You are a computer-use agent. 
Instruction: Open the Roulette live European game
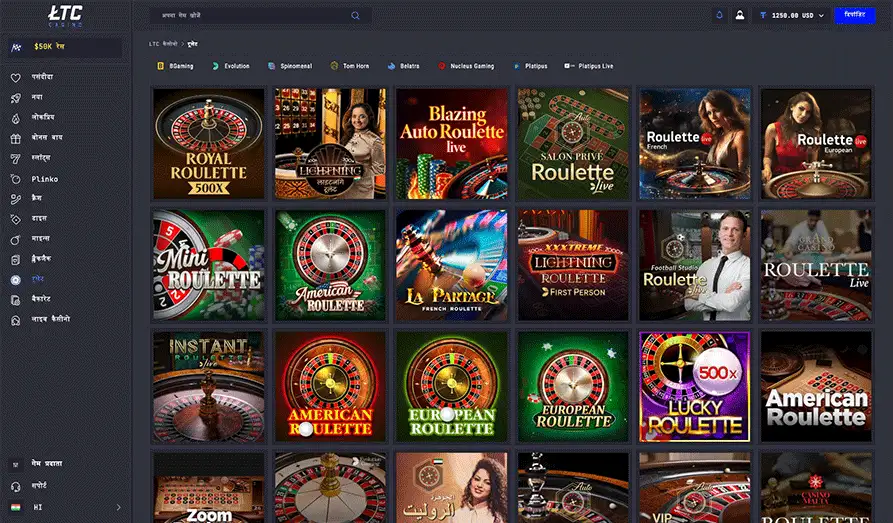coord(817,144)
